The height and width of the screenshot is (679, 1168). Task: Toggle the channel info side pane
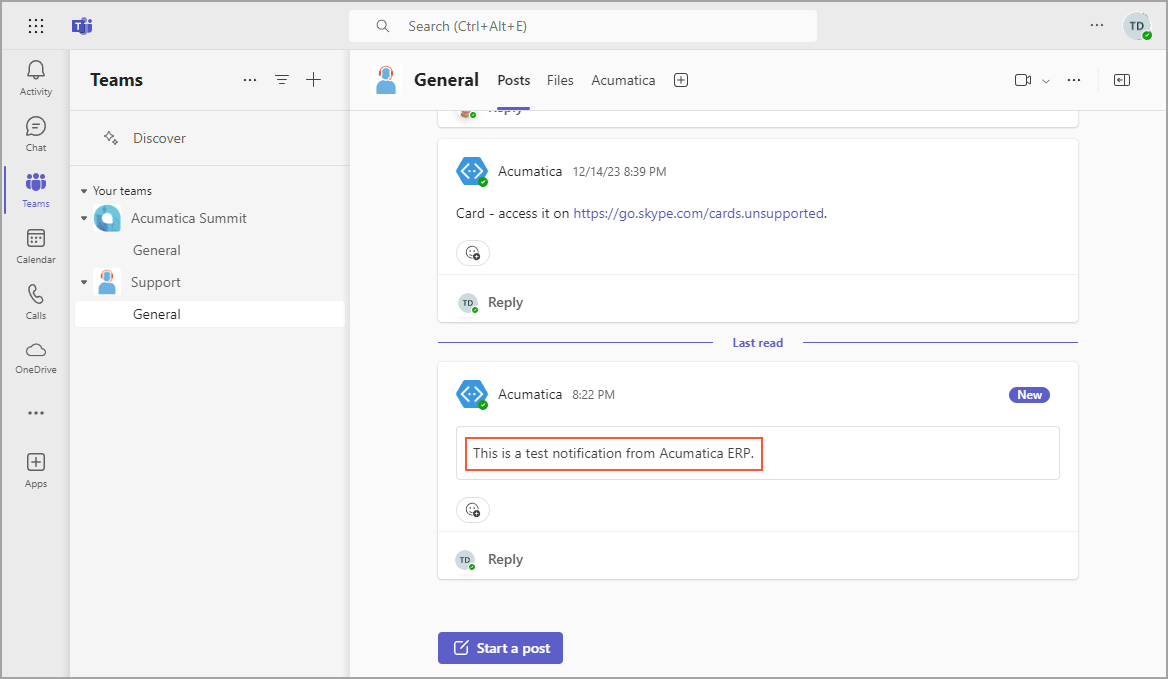pyautogui.click(x=1122, y=80)
